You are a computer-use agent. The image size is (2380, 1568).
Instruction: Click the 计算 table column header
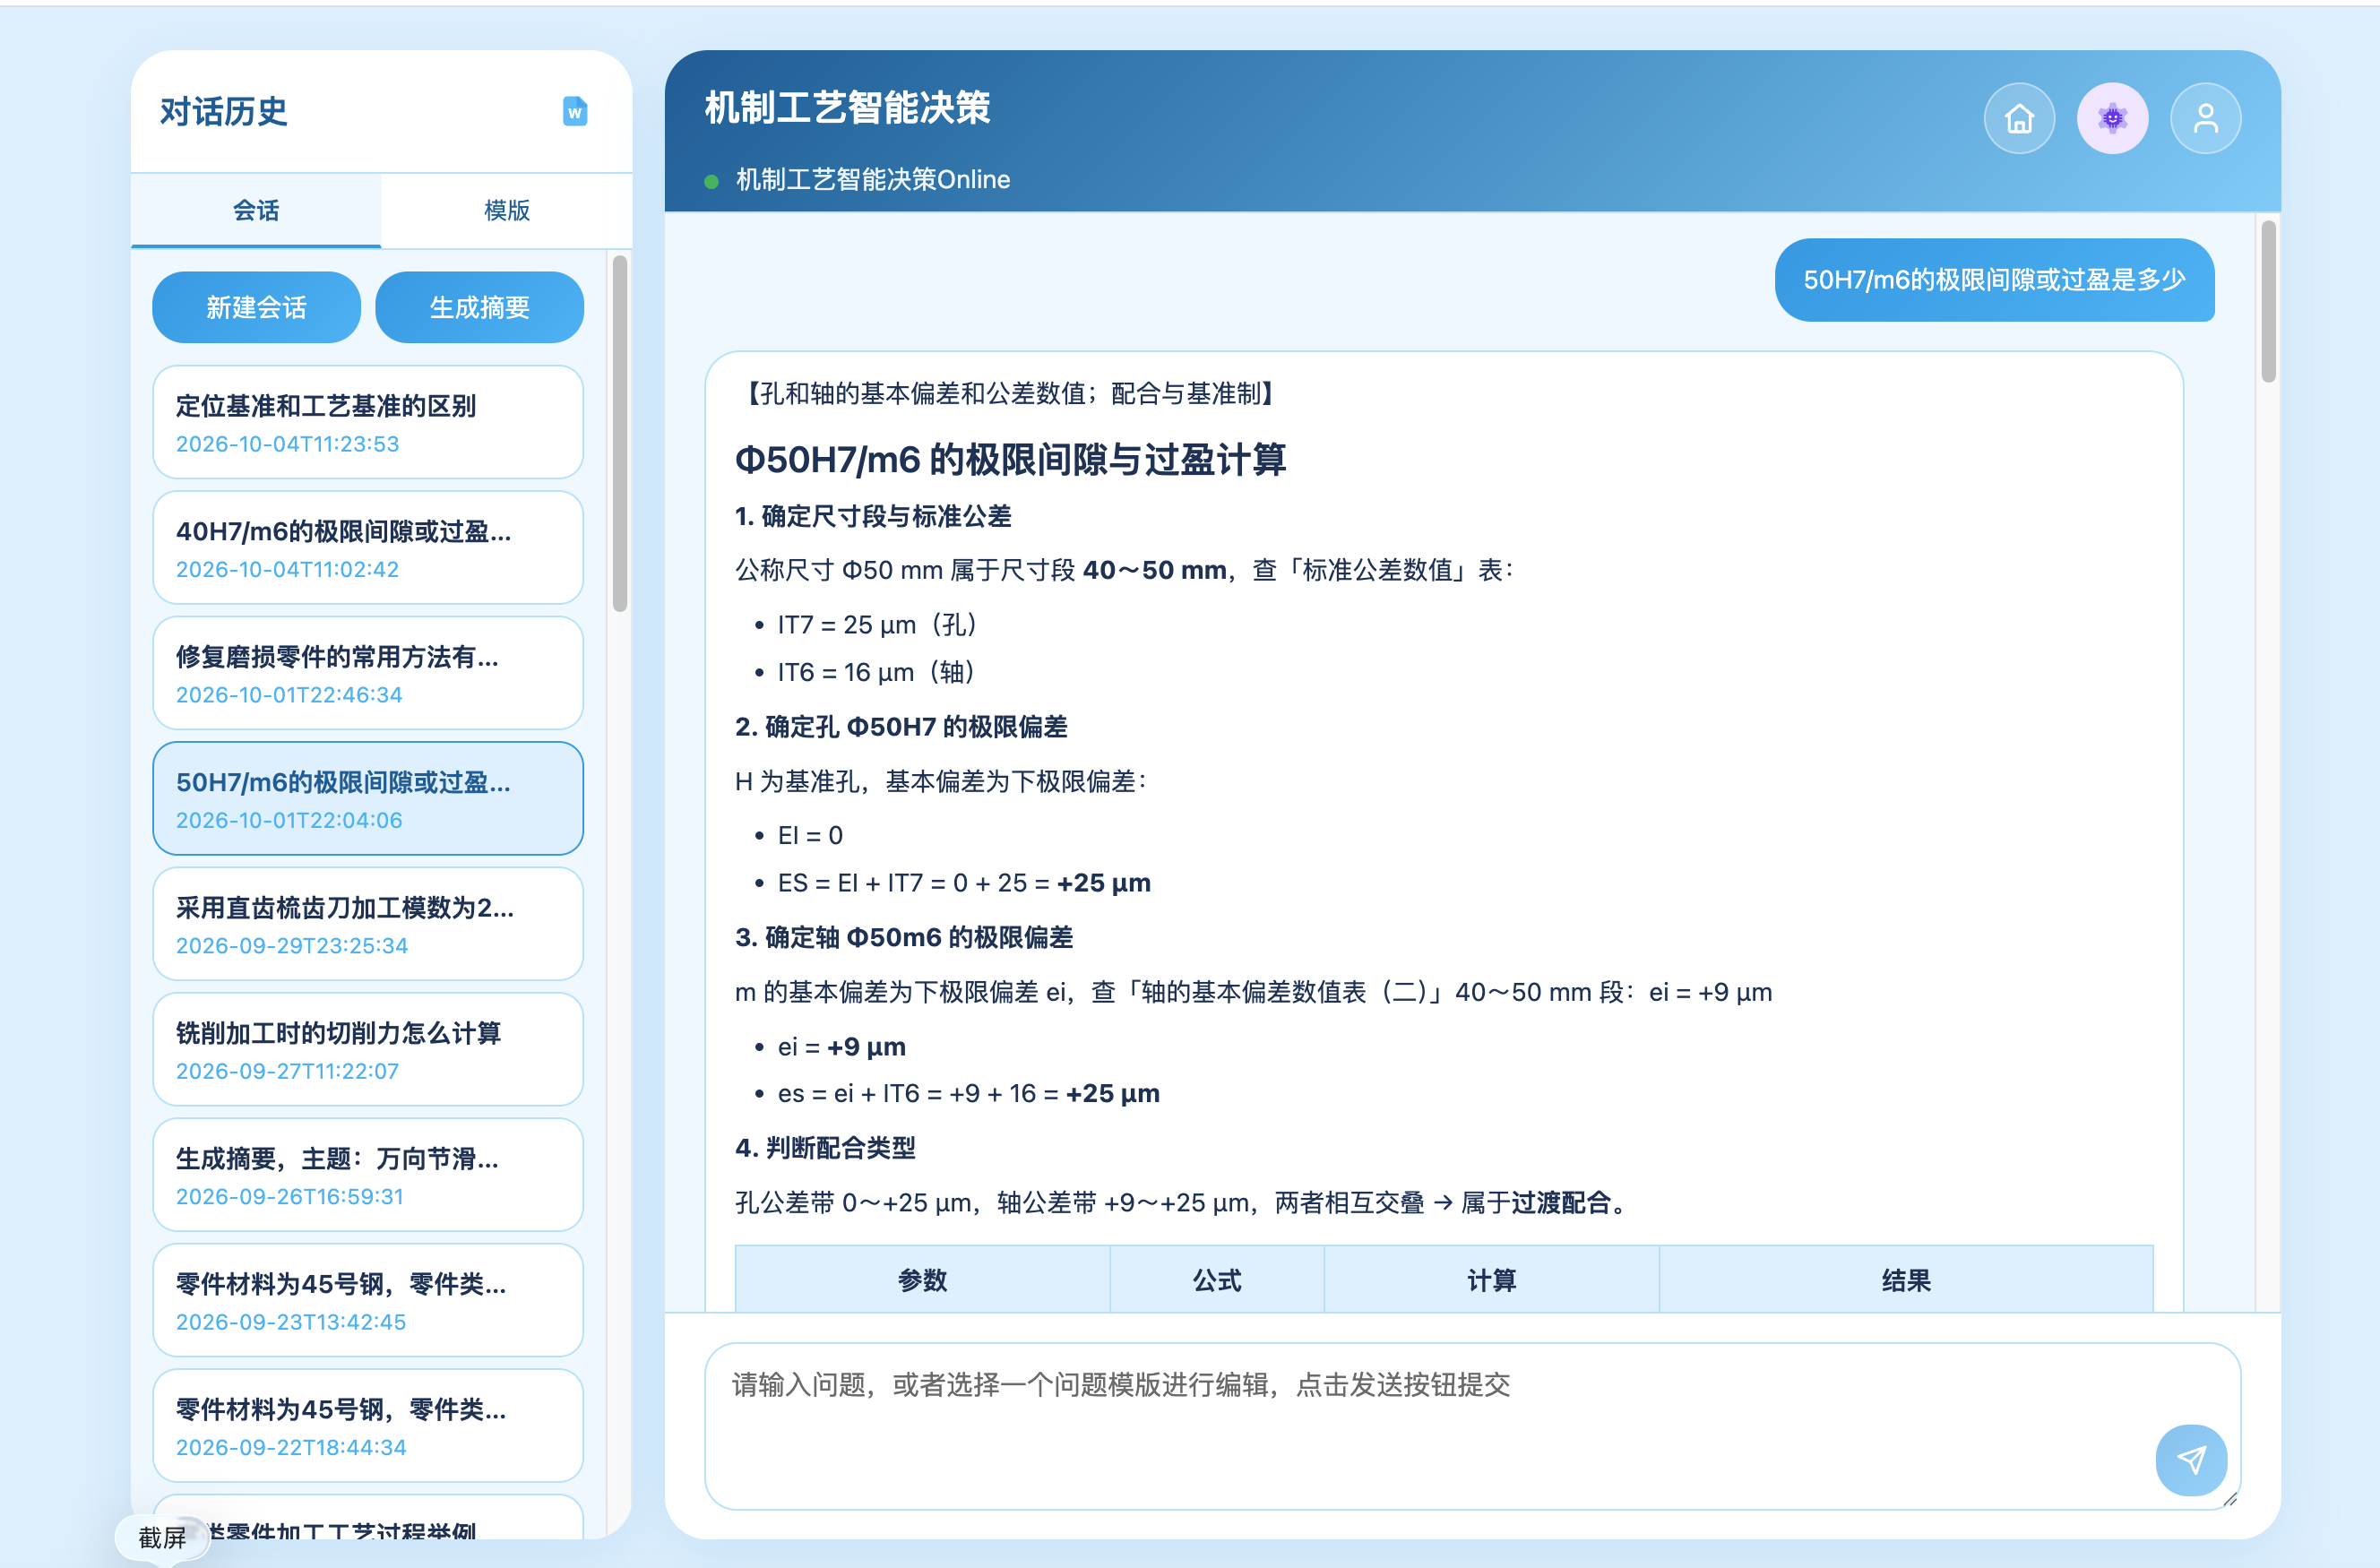pos(1491,1280)
